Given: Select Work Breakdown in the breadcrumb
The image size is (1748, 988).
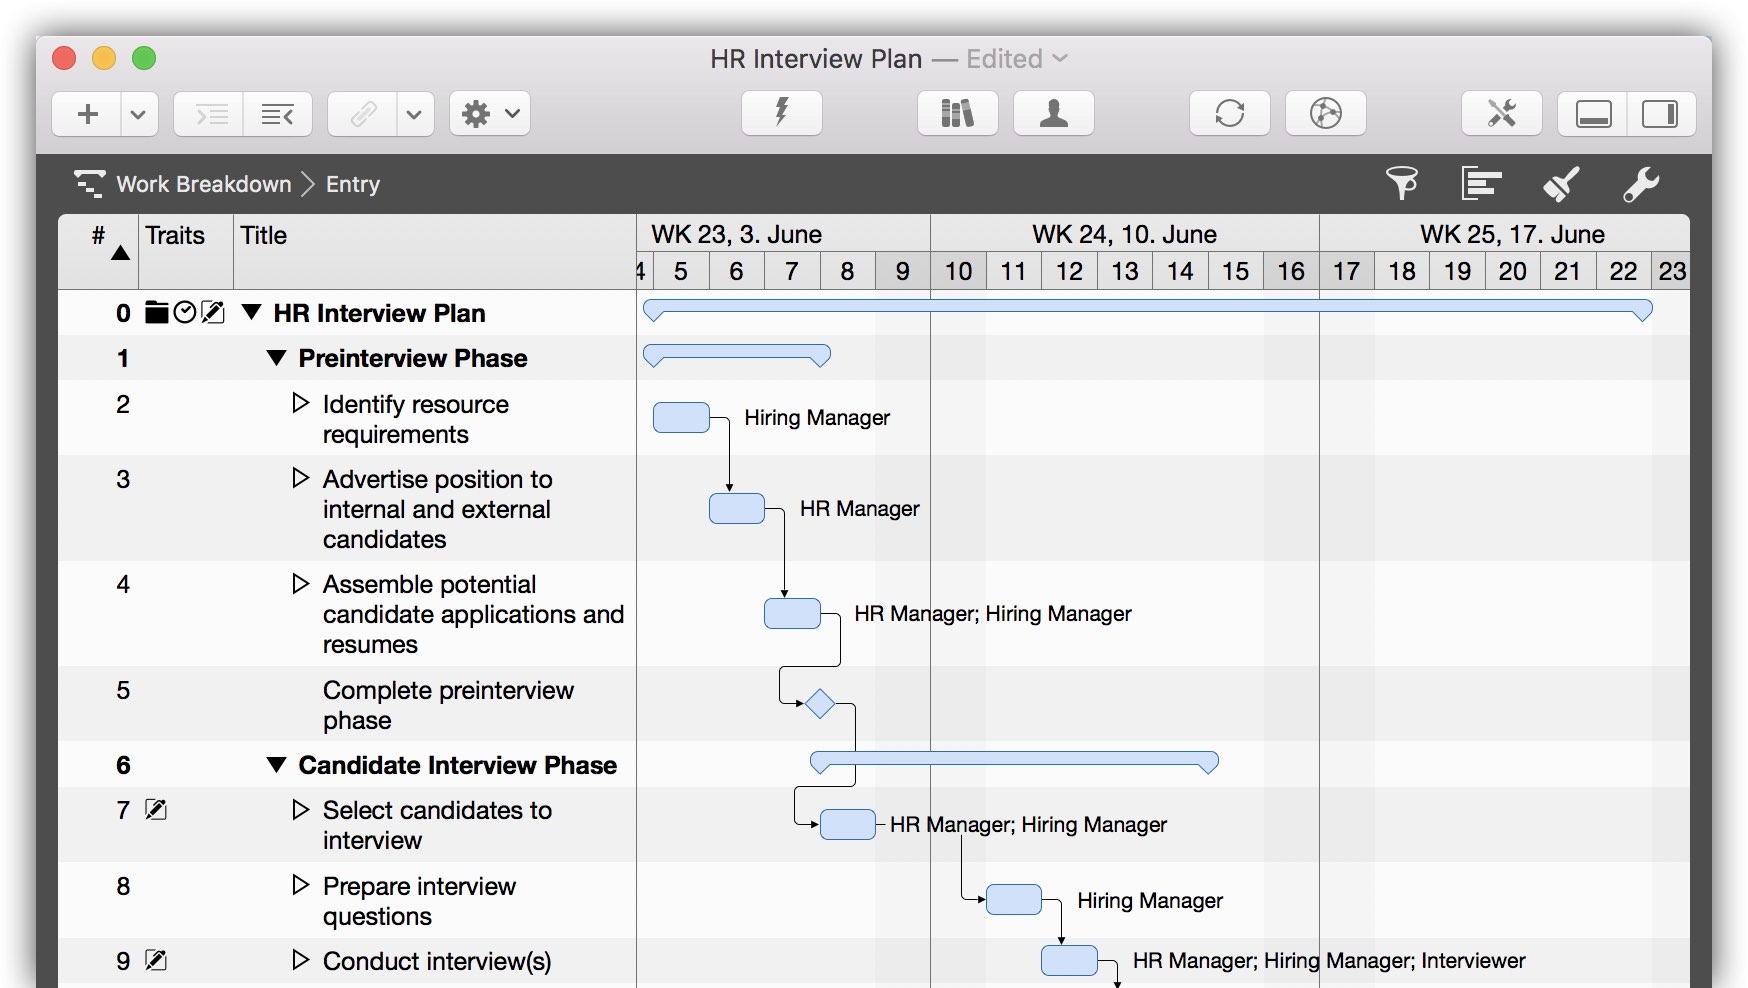Looking at the screenshot, I should pyautogui.click(x=203, y=184).
